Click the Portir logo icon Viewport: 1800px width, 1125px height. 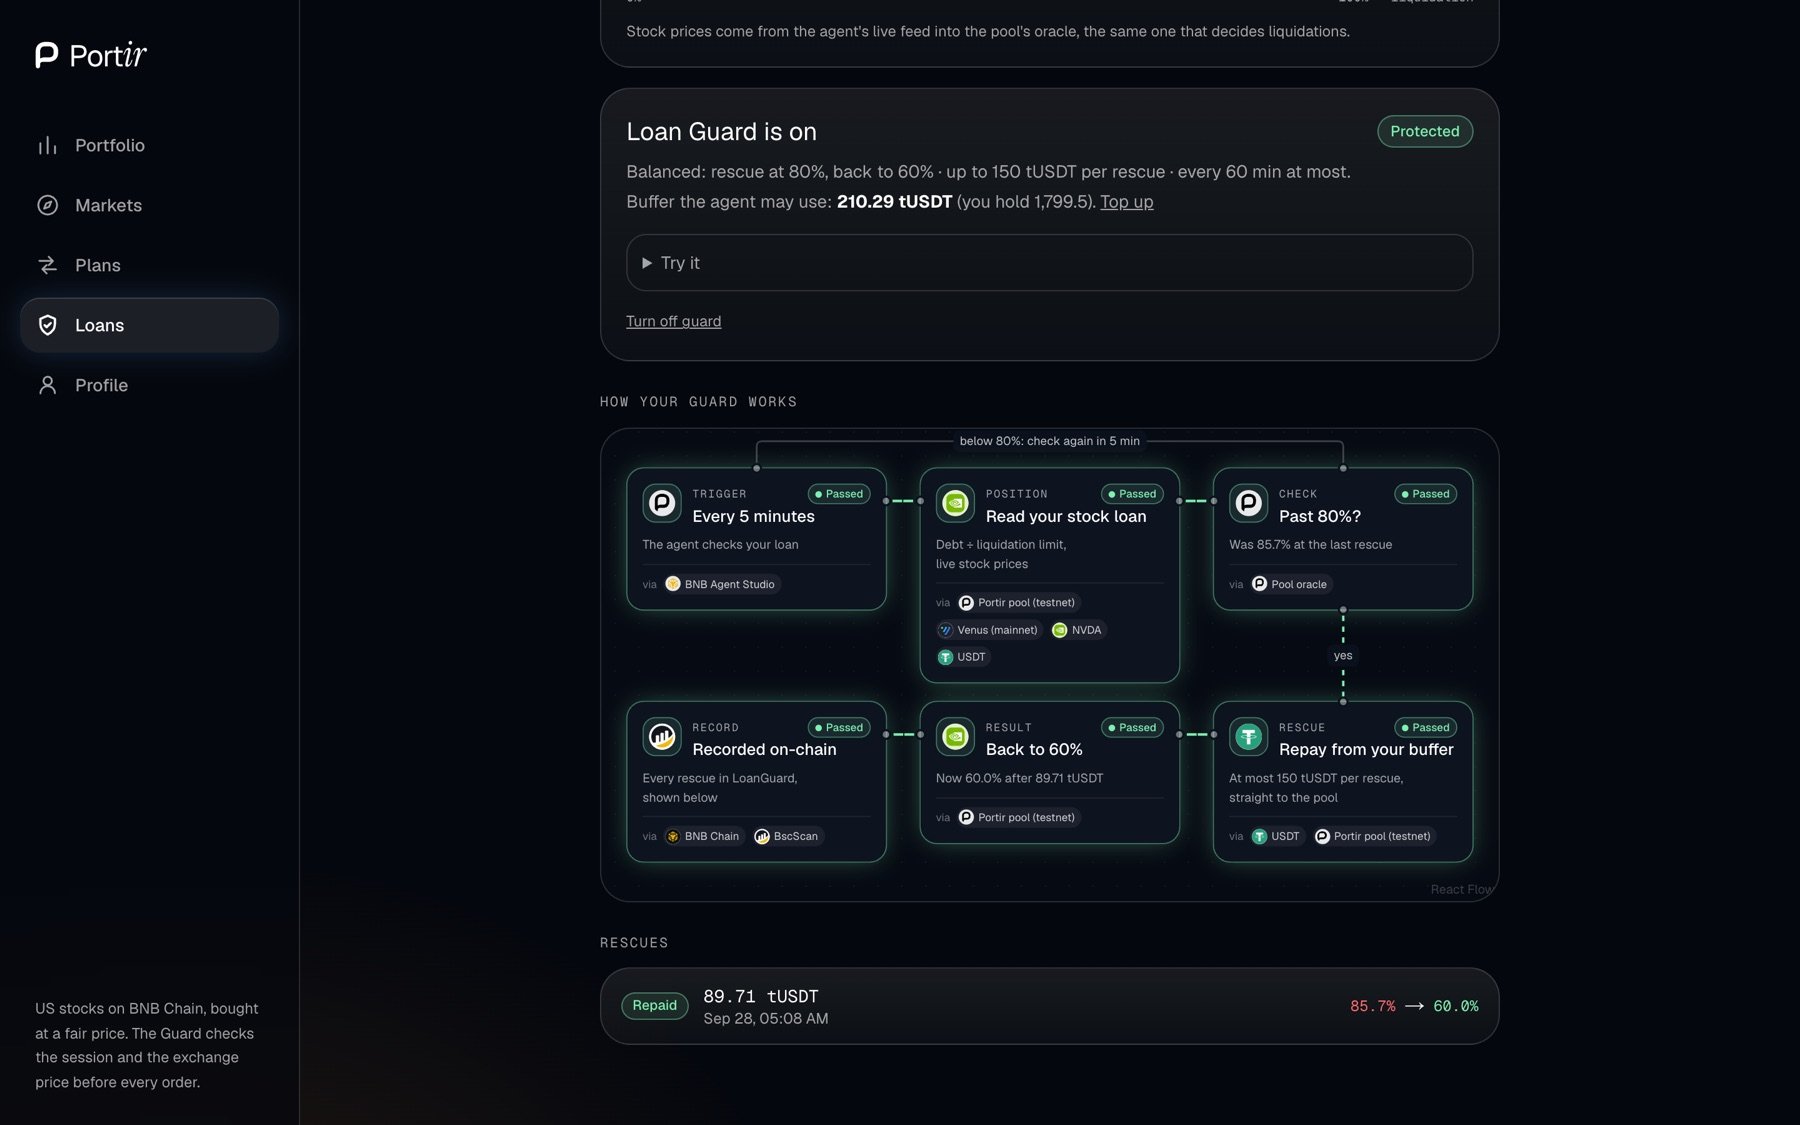pyautogui.click(x=46, y=55)
